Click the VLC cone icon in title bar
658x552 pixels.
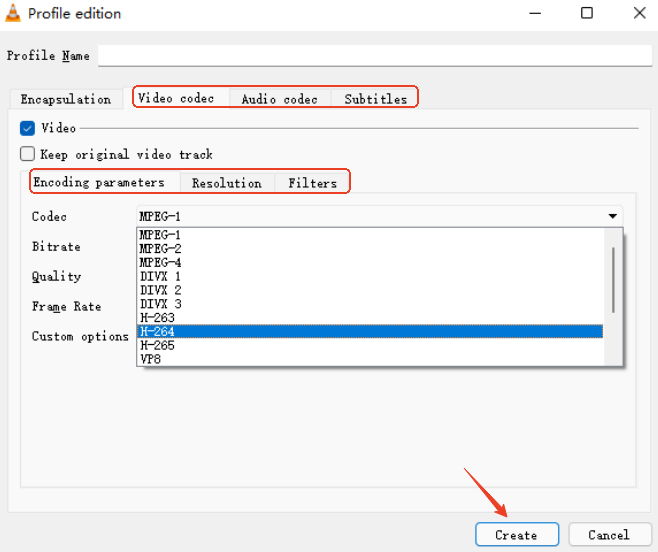13,14
